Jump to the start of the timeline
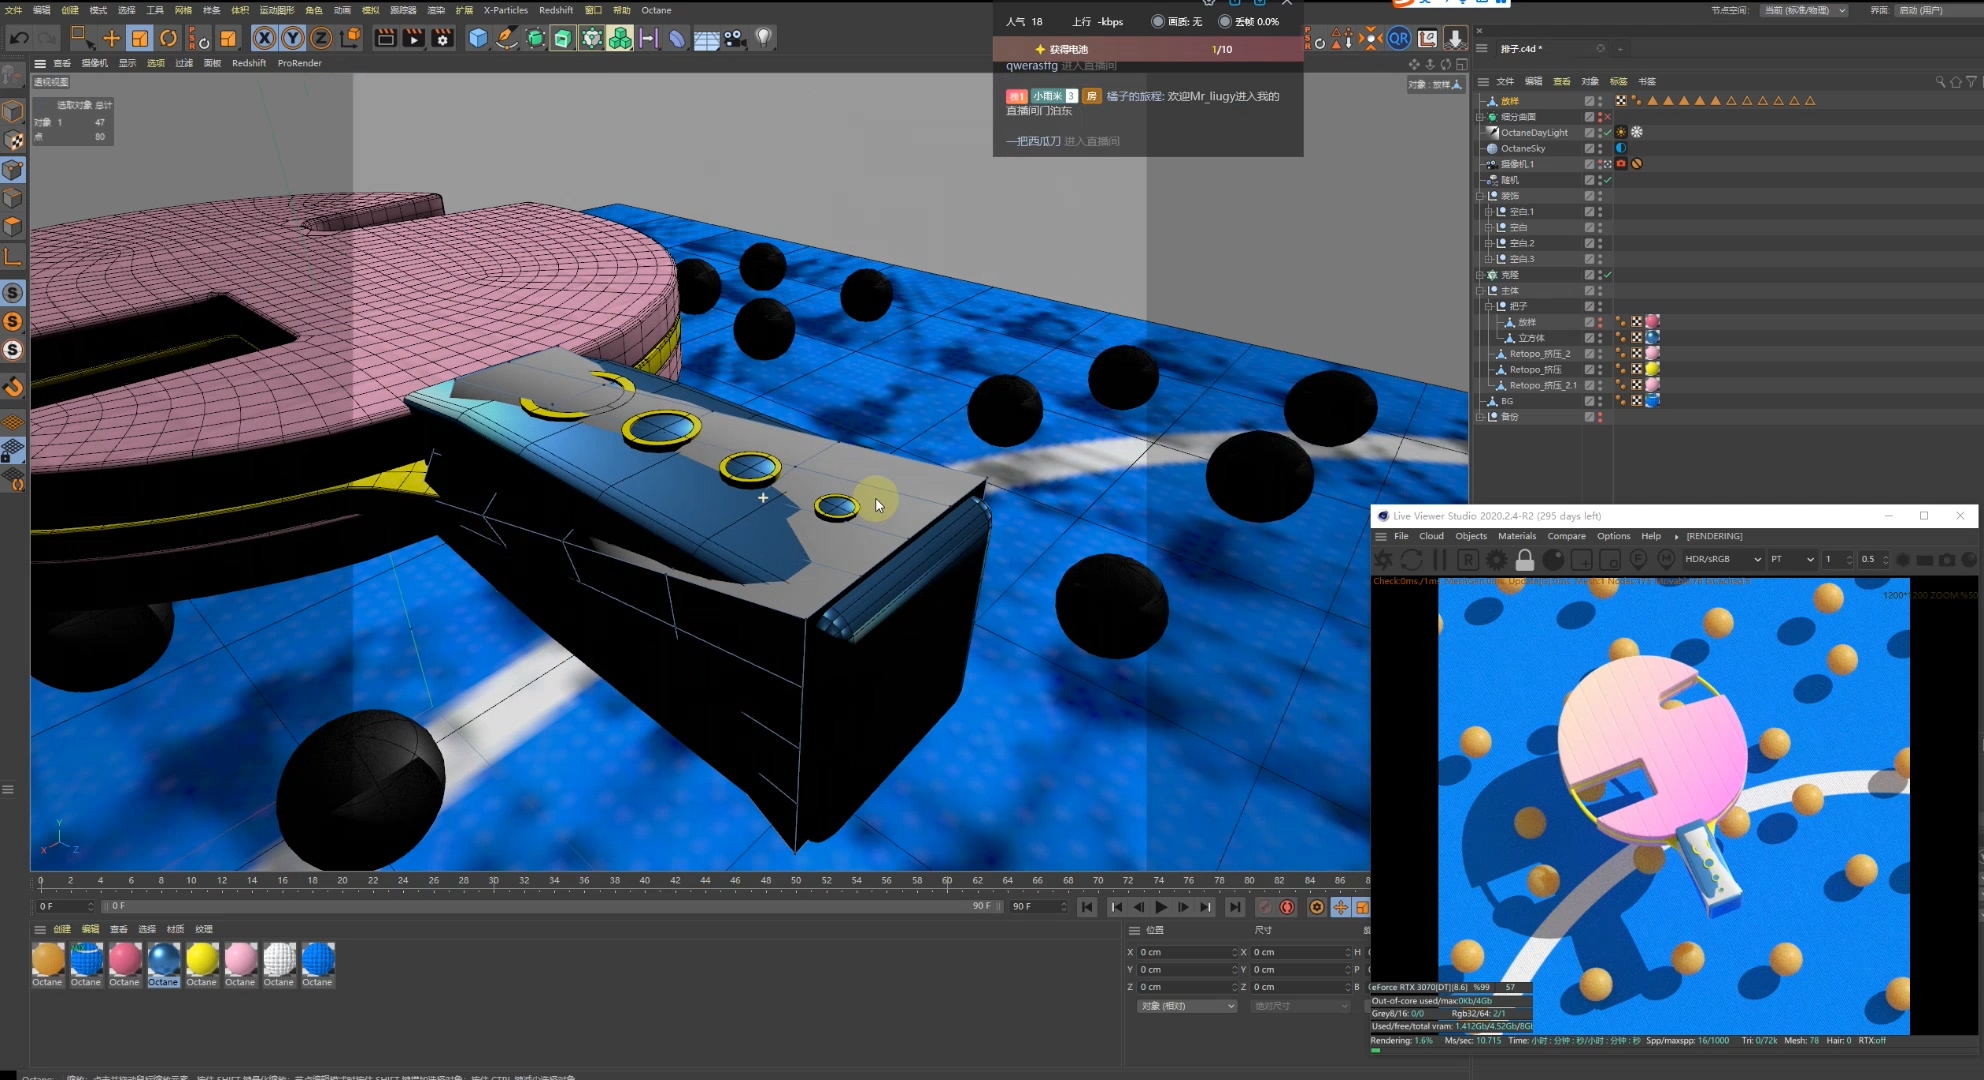The image size is (1984, 1080). pyautogui.click(x=1087, y=907)
